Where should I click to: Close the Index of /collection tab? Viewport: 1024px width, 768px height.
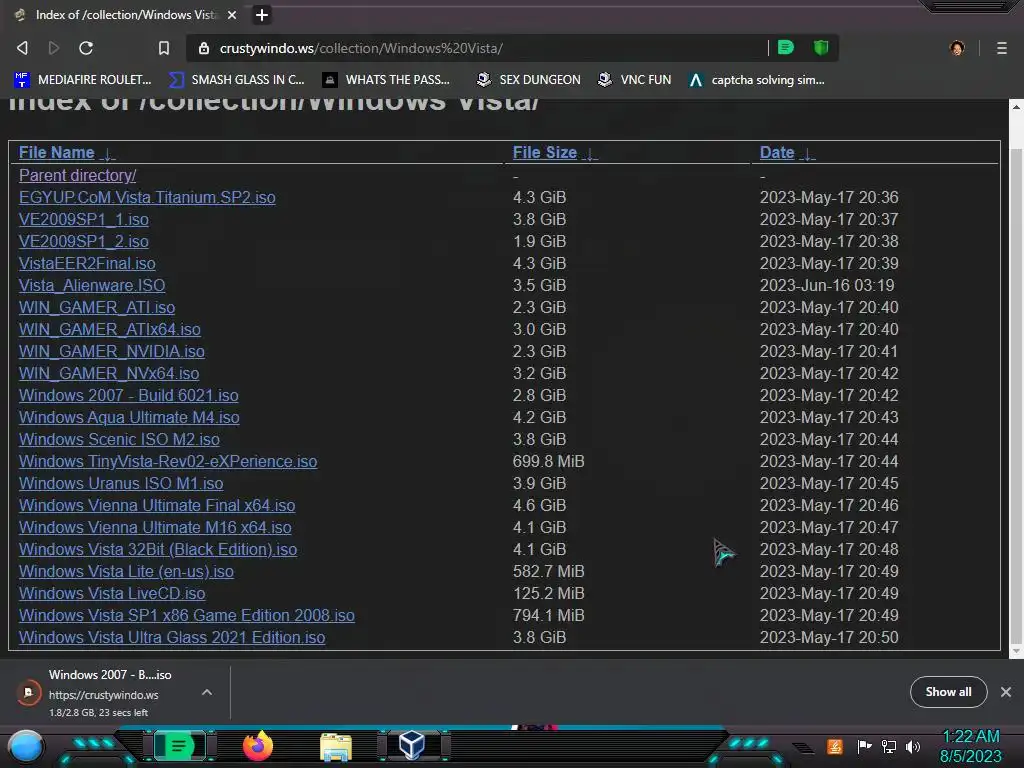[x=232, y=14]
